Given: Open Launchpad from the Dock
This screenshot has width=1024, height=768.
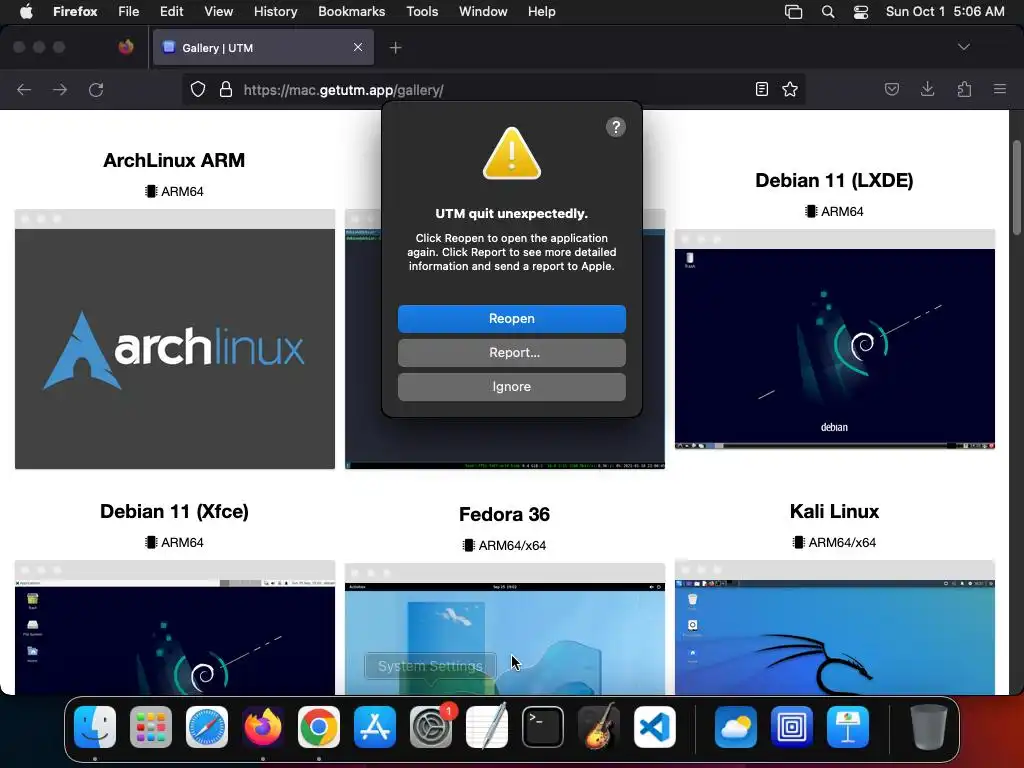Looking at the screenshot, I should [x=151, y=727].
